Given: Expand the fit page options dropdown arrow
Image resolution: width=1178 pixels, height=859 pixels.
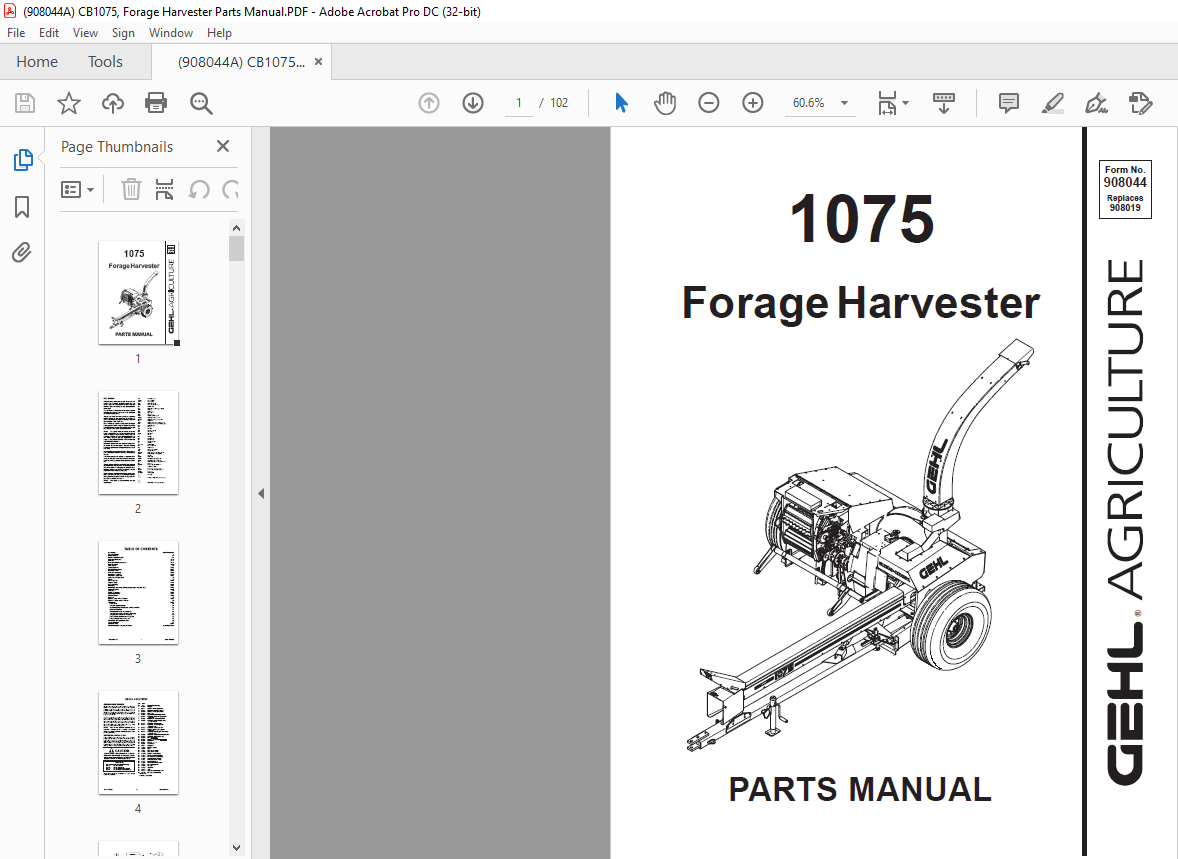Looking at the screenshot, I should click(905, 103).
